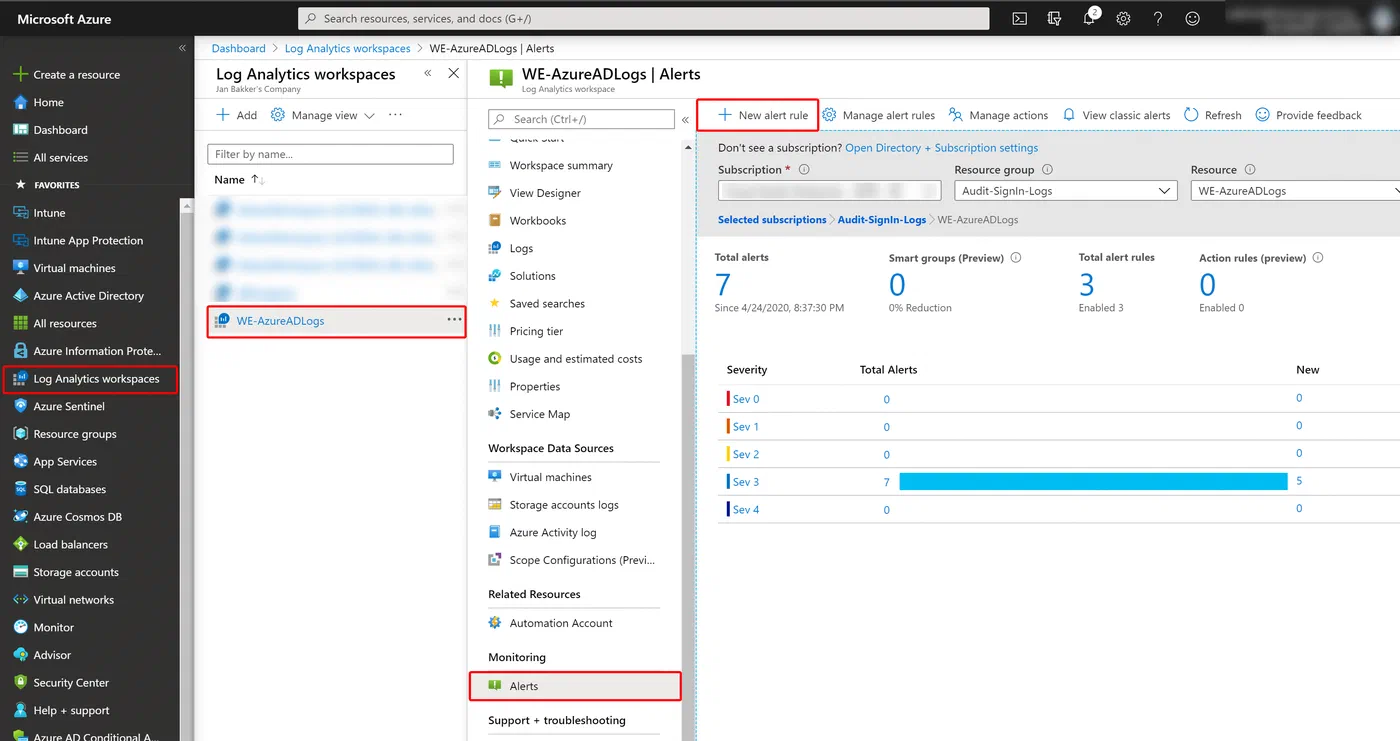This screenshot has width=1400, height=741.
Task: Open Resource group dropdown Audit-SignIn-Logs
Action: click(1065, 191)
